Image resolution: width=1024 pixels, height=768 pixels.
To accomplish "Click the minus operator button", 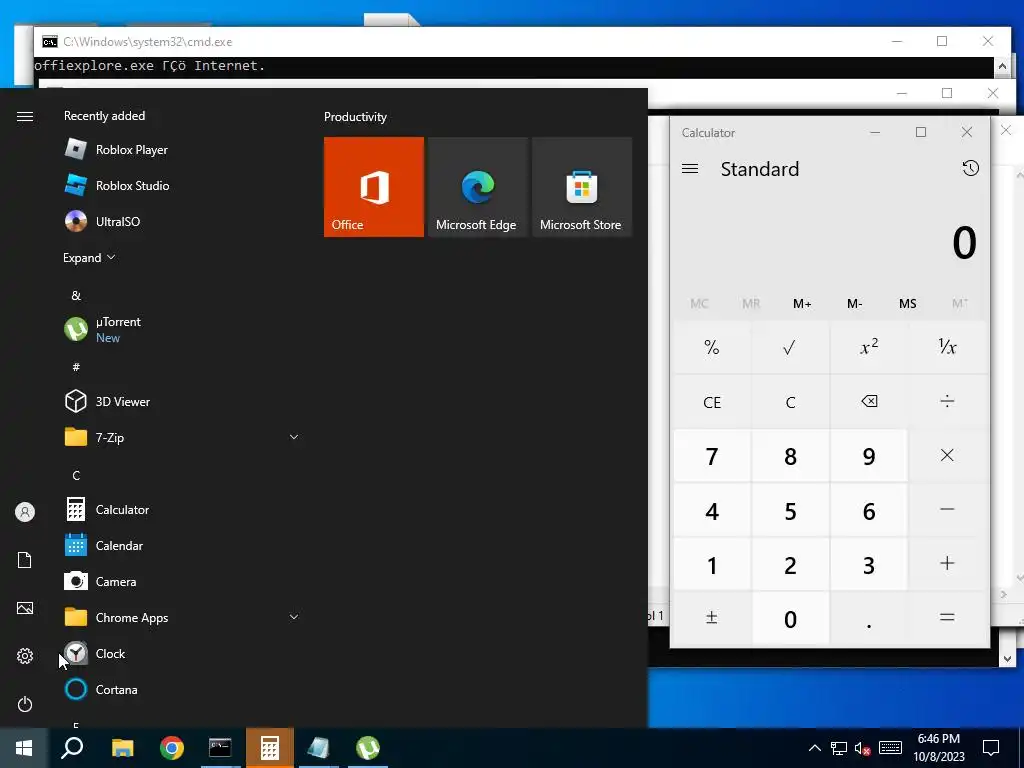I will point(948,509).
